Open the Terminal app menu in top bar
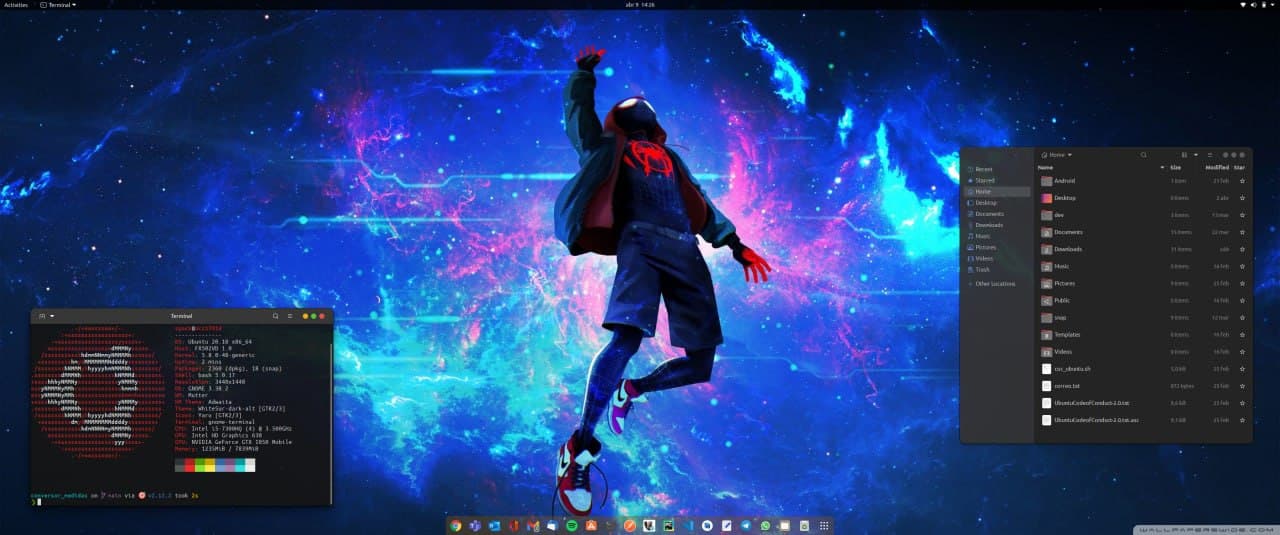The width and height of the screenshot is (1280, 535). (58, 5)
